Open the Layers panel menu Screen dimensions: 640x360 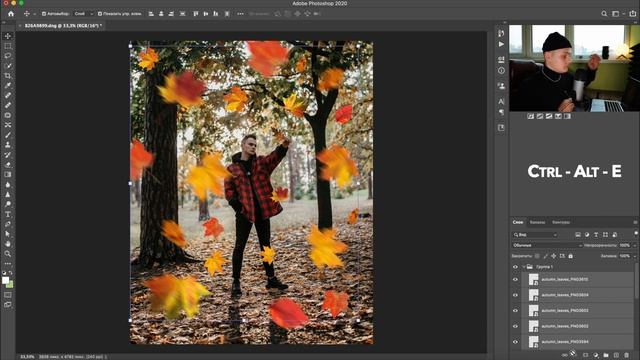coord(635,222)
